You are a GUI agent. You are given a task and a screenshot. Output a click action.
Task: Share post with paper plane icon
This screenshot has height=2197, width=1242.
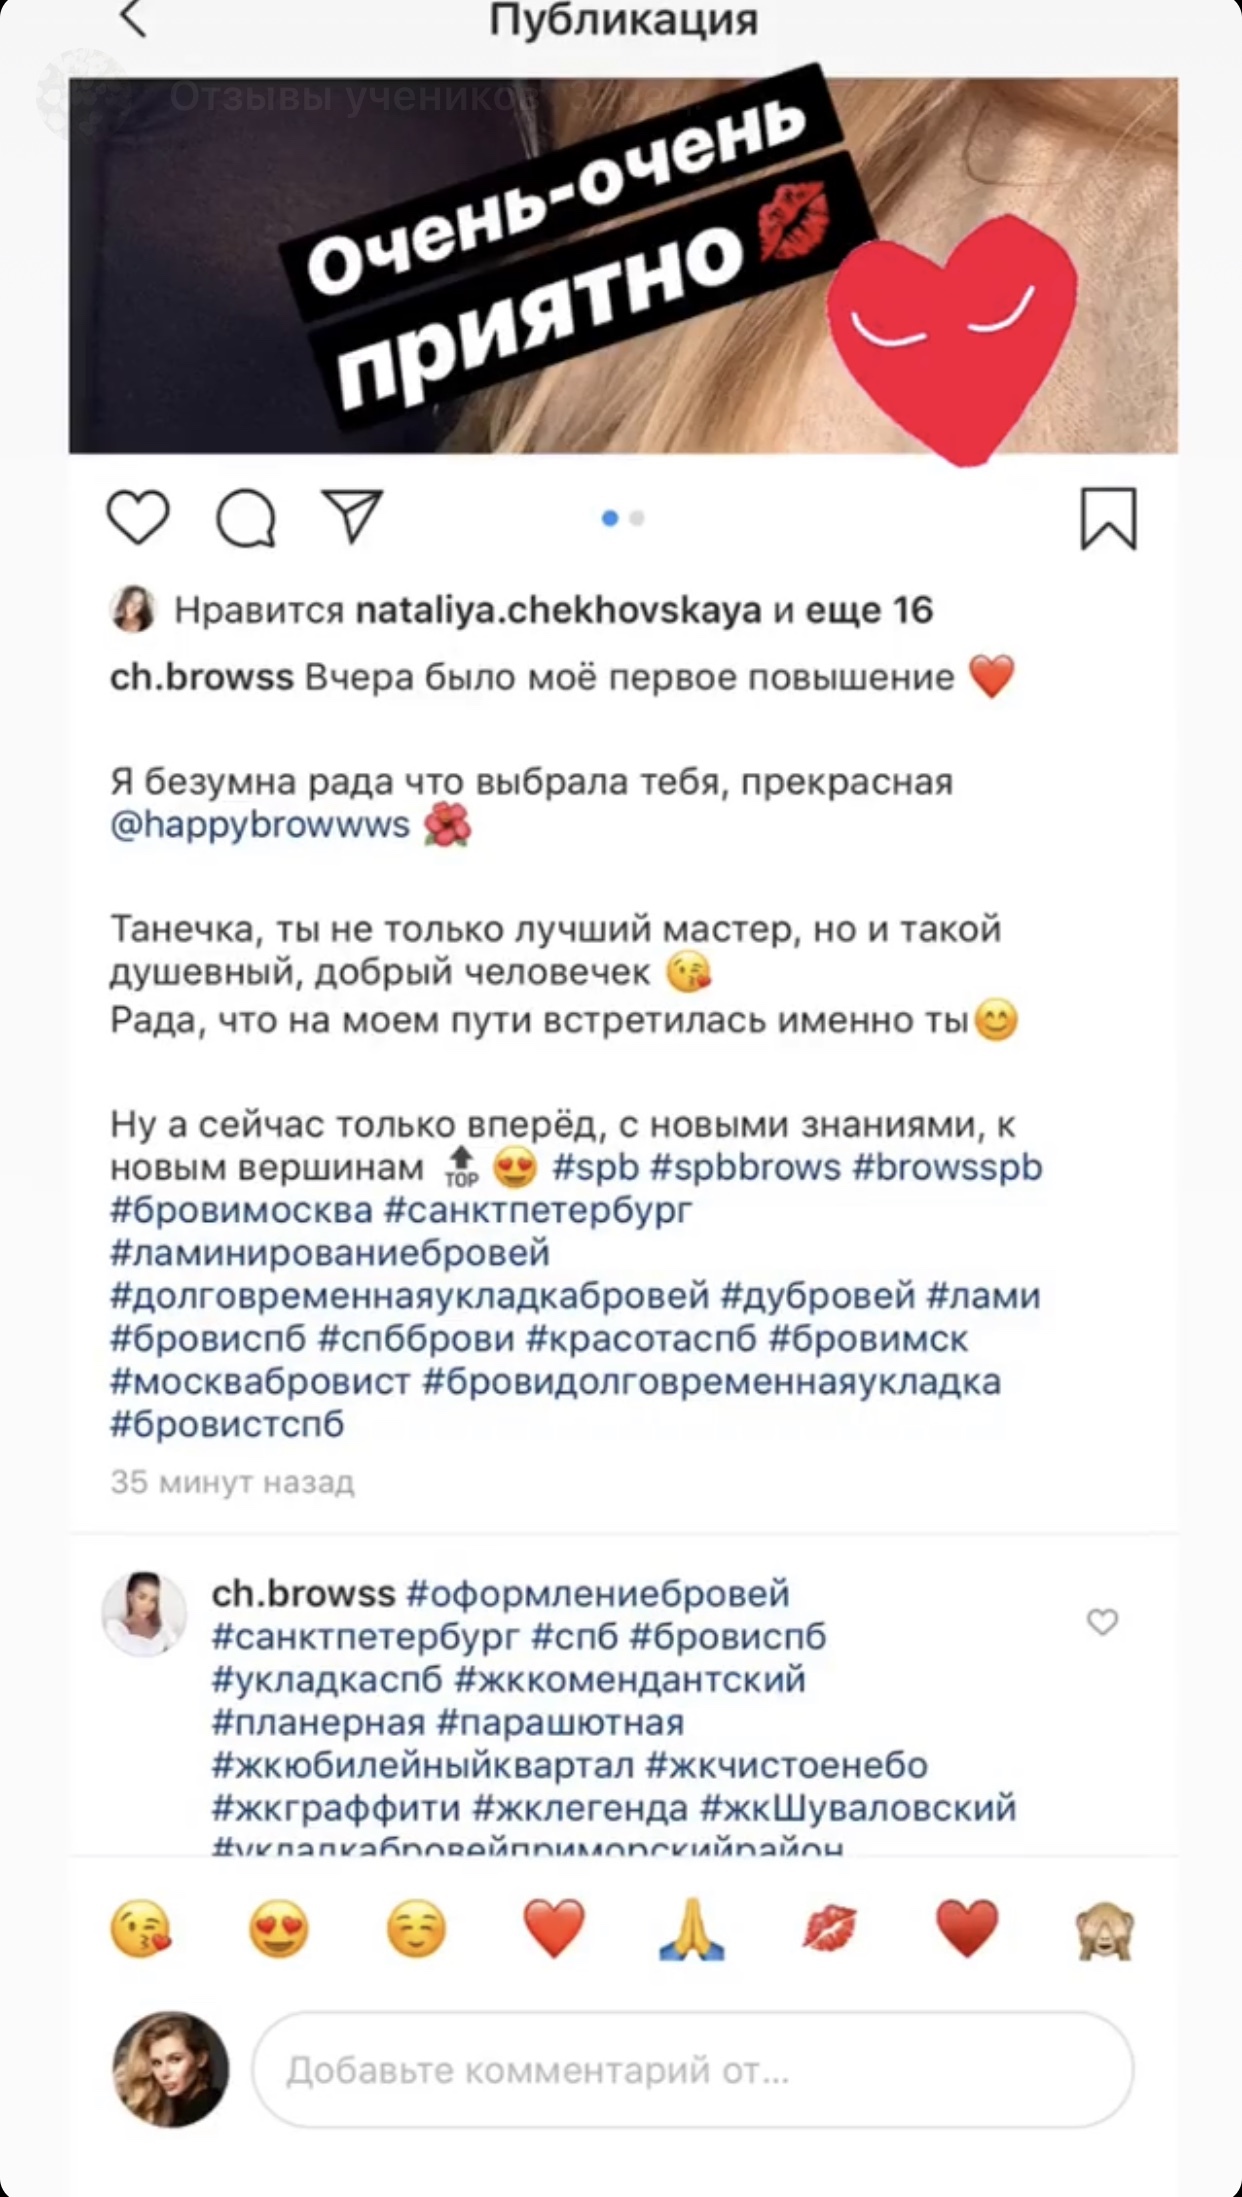pyautogui.click(x=352, y=517)
